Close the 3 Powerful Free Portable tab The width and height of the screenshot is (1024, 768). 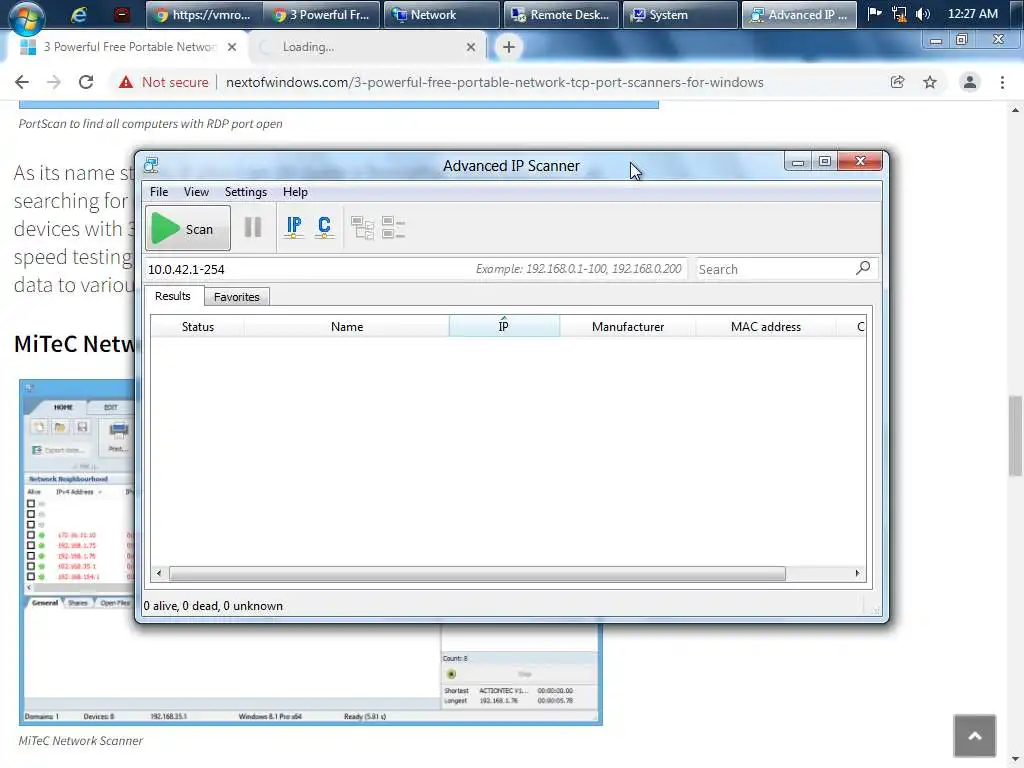(x=232, y=47)
